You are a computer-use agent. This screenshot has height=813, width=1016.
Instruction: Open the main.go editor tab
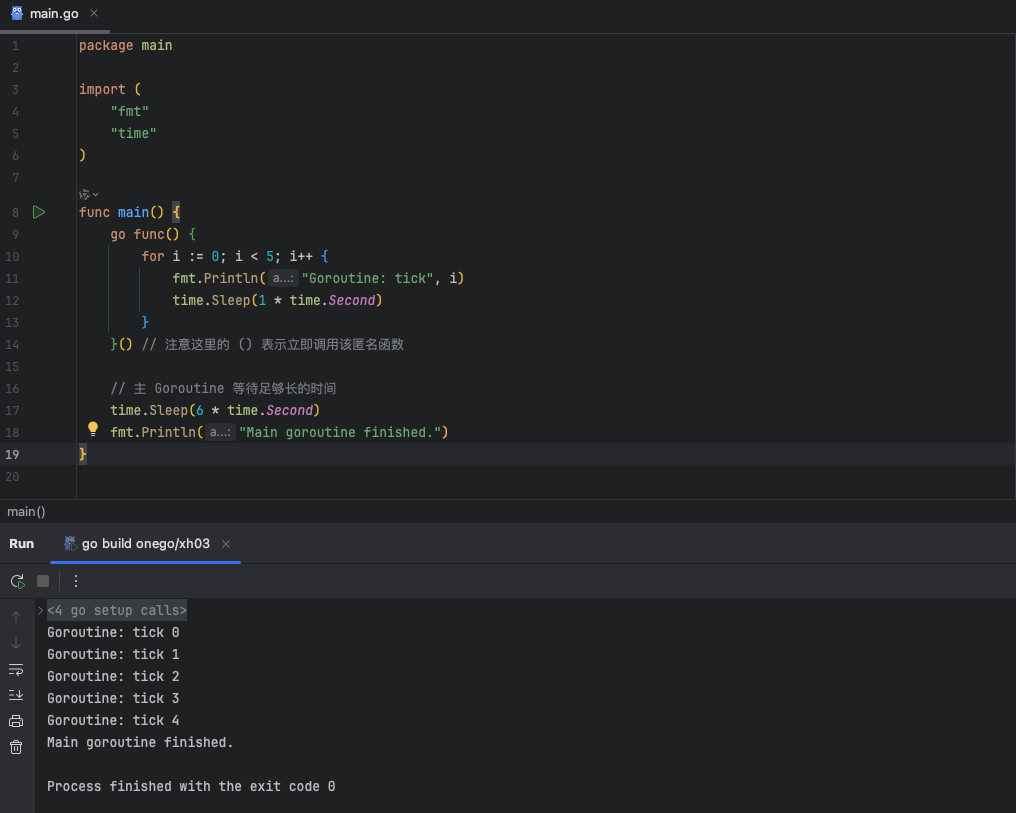click(54, 14)
